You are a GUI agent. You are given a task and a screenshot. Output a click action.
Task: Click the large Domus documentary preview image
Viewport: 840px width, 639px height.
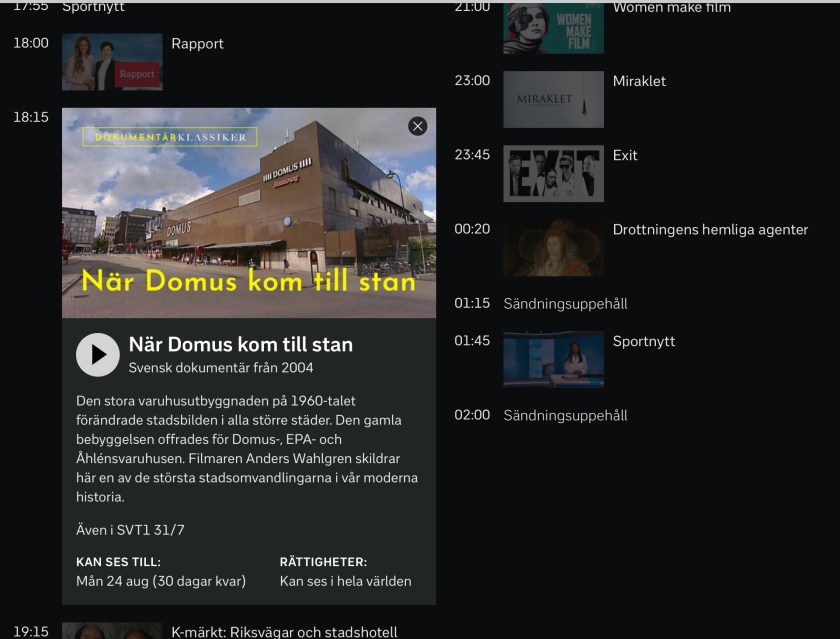[x=249, y=213]
